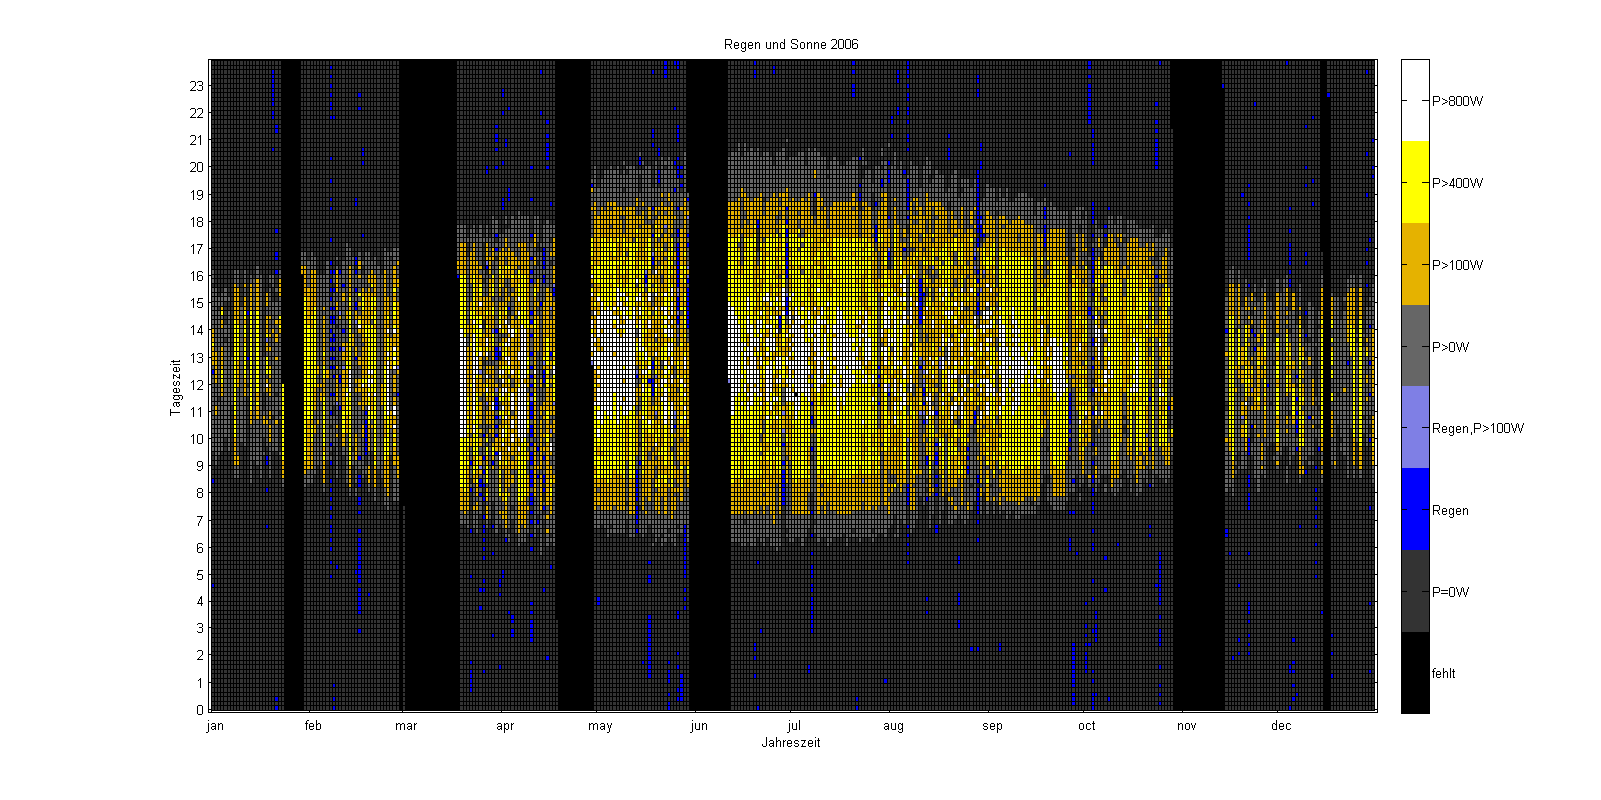
Task: Click the bright blue Regen colorbar swatch
Action: coord(1415,510)
